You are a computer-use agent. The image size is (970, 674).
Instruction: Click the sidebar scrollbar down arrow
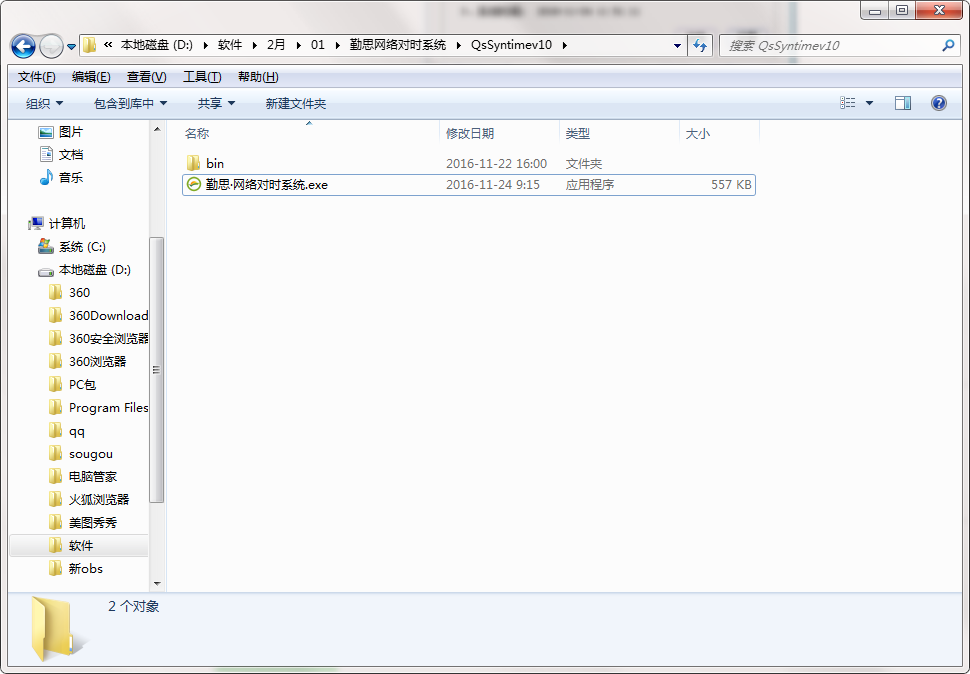click(x=157, y=583)
